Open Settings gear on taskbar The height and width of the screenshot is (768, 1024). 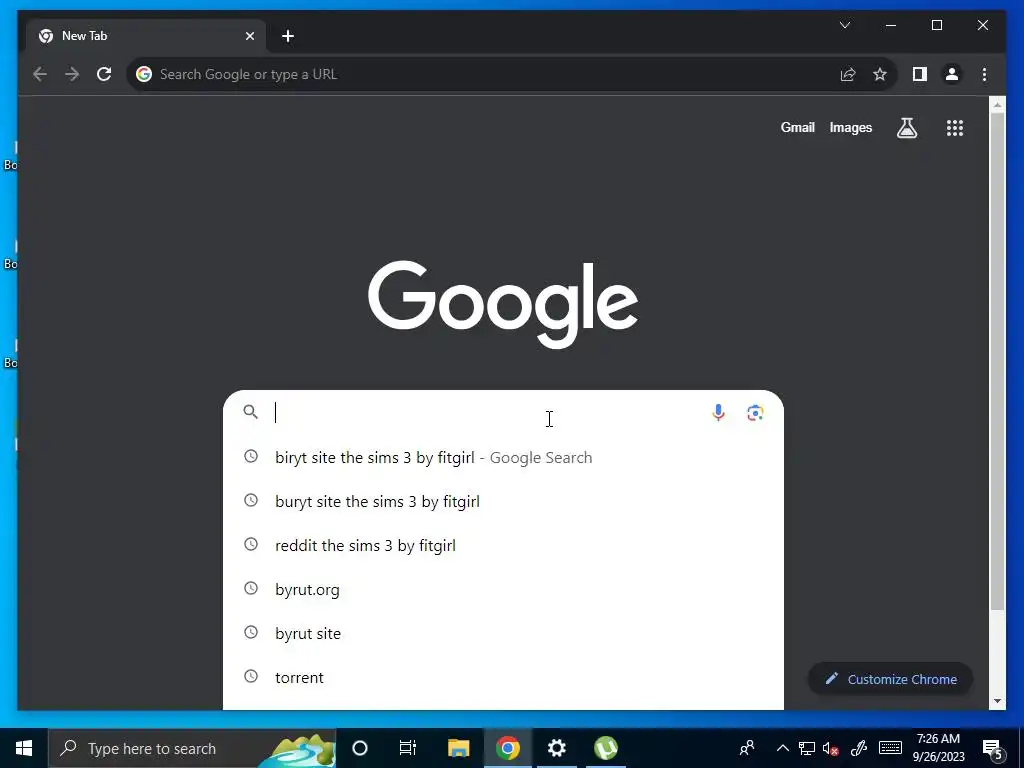556,748
